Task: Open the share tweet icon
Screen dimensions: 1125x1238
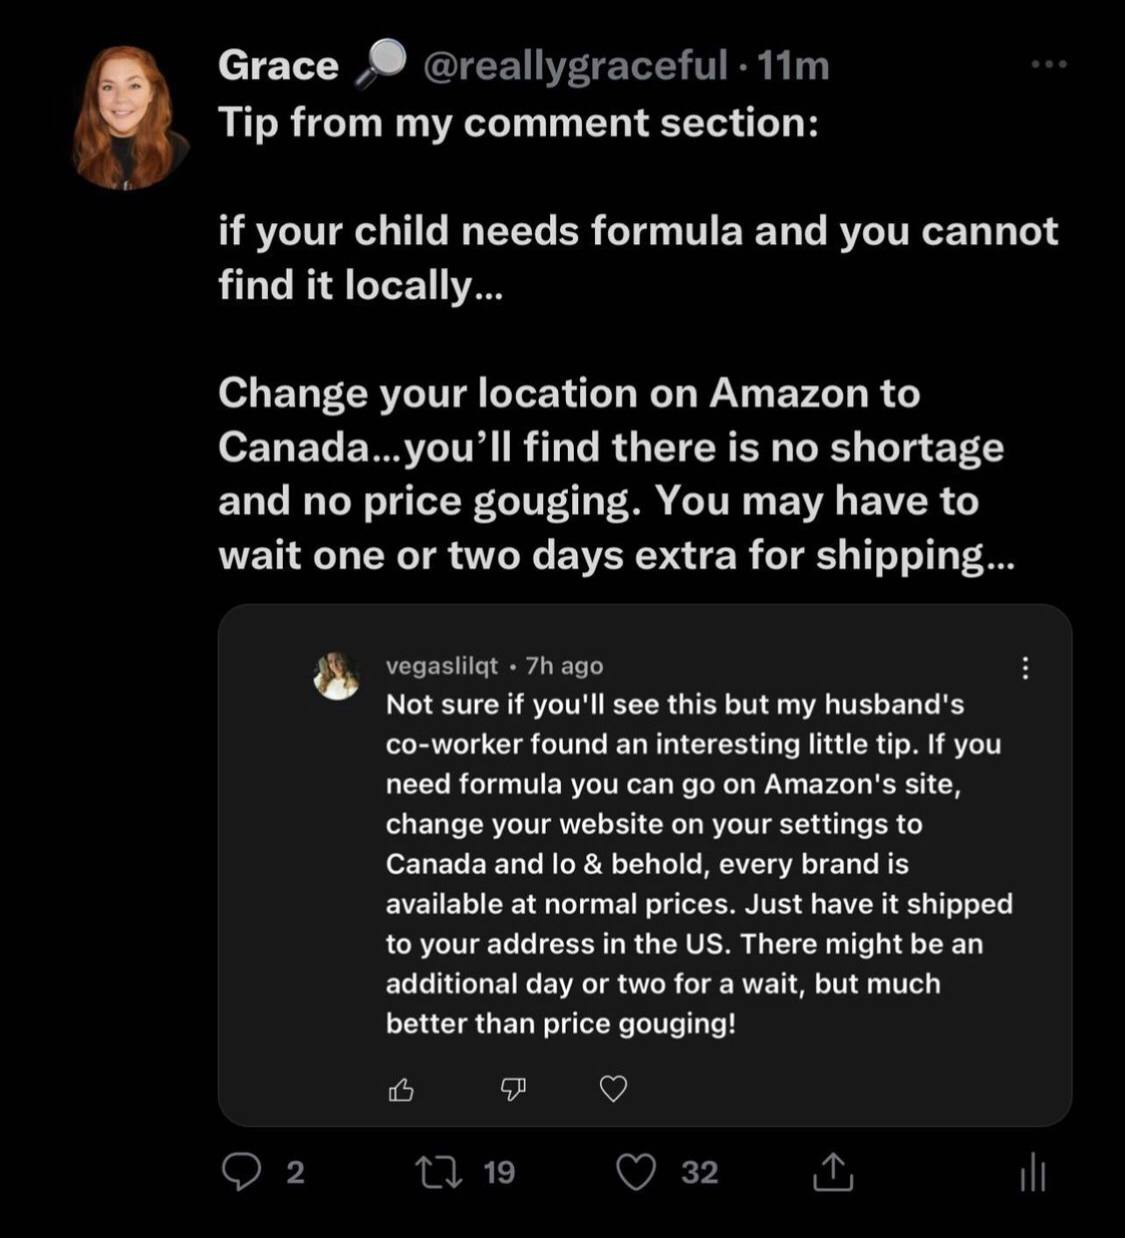Action: (x=833, y=1171)
